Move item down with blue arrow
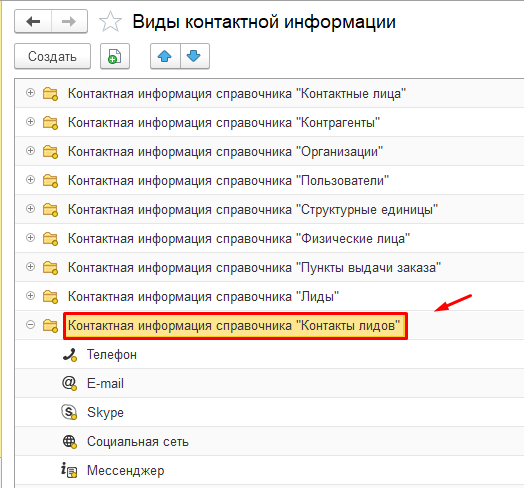The height and width of the screenshot is (488, 524). 194,56
